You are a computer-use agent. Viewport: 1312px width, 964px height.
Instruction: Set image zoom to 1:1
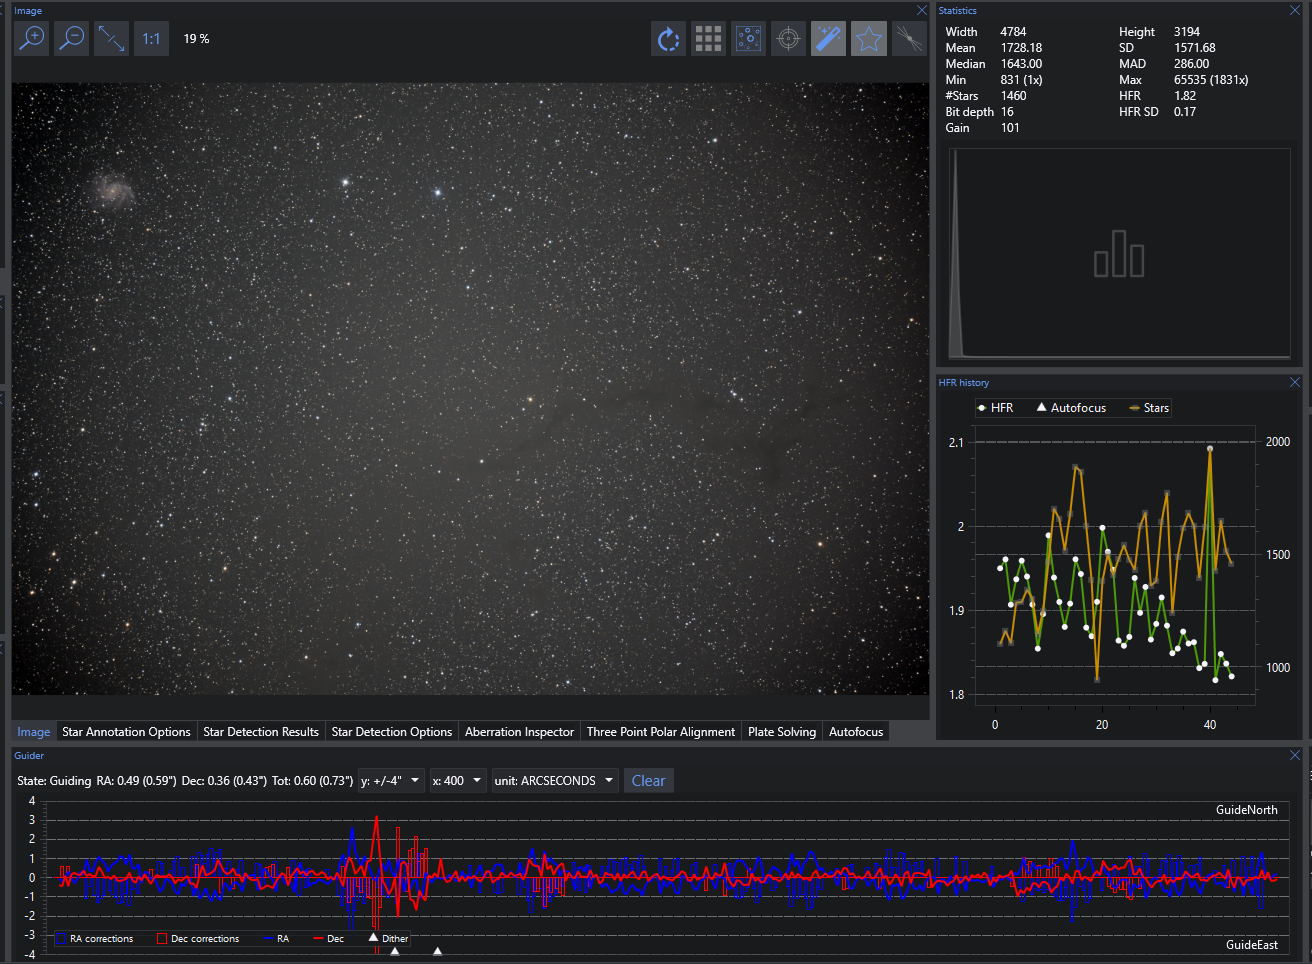click(x=151, y=39)
